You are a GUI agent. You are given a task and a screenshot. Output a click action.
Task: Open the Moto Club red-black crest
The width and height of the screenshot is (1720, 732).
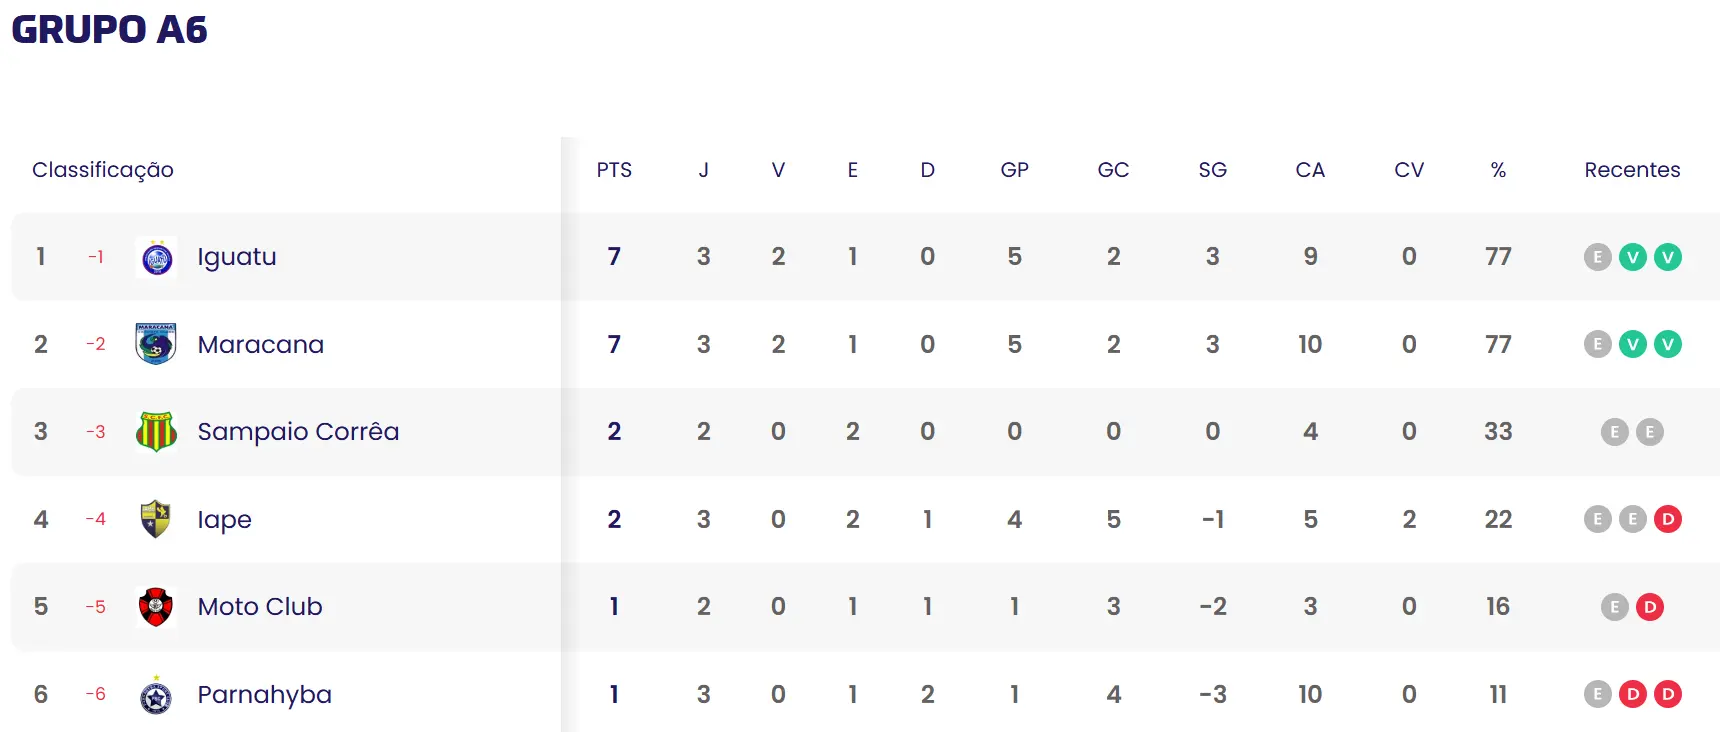(x=156, y=607)
